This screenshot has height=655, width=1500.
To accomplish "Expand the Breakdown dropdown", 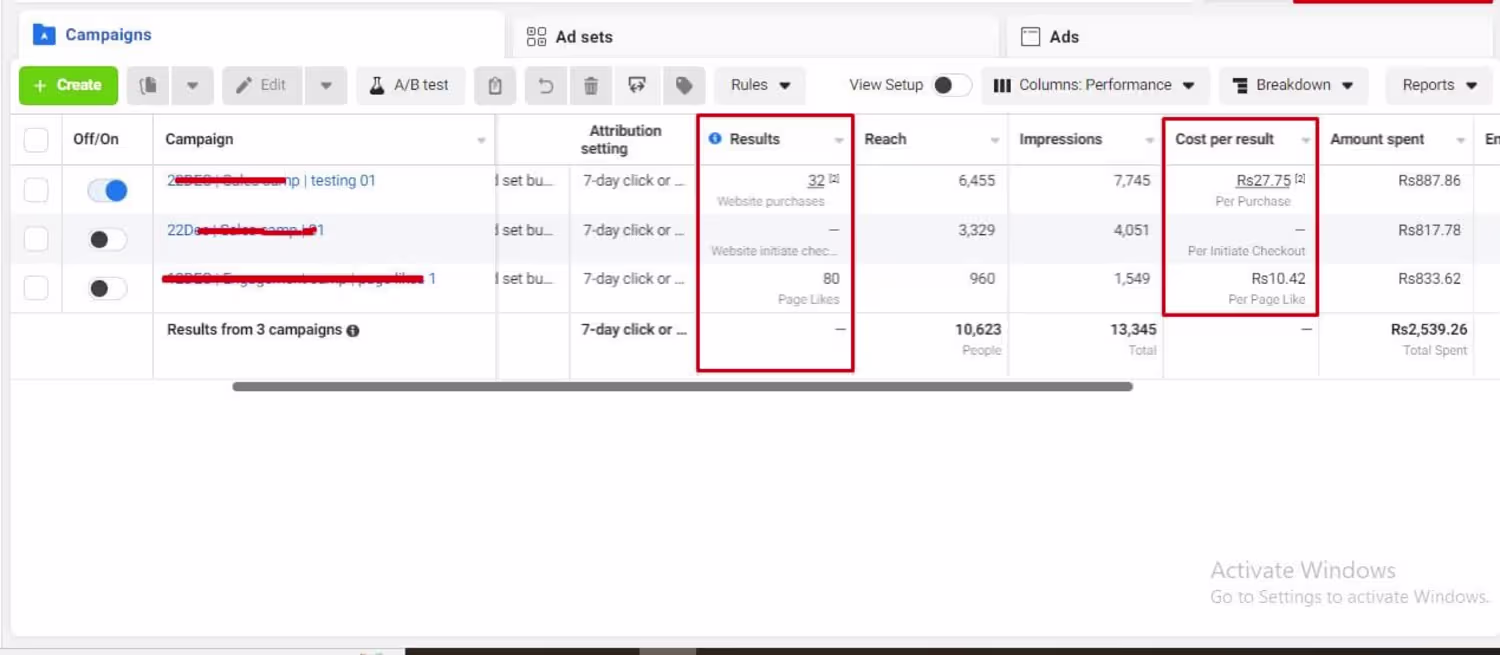I will tap(1293, 86).
